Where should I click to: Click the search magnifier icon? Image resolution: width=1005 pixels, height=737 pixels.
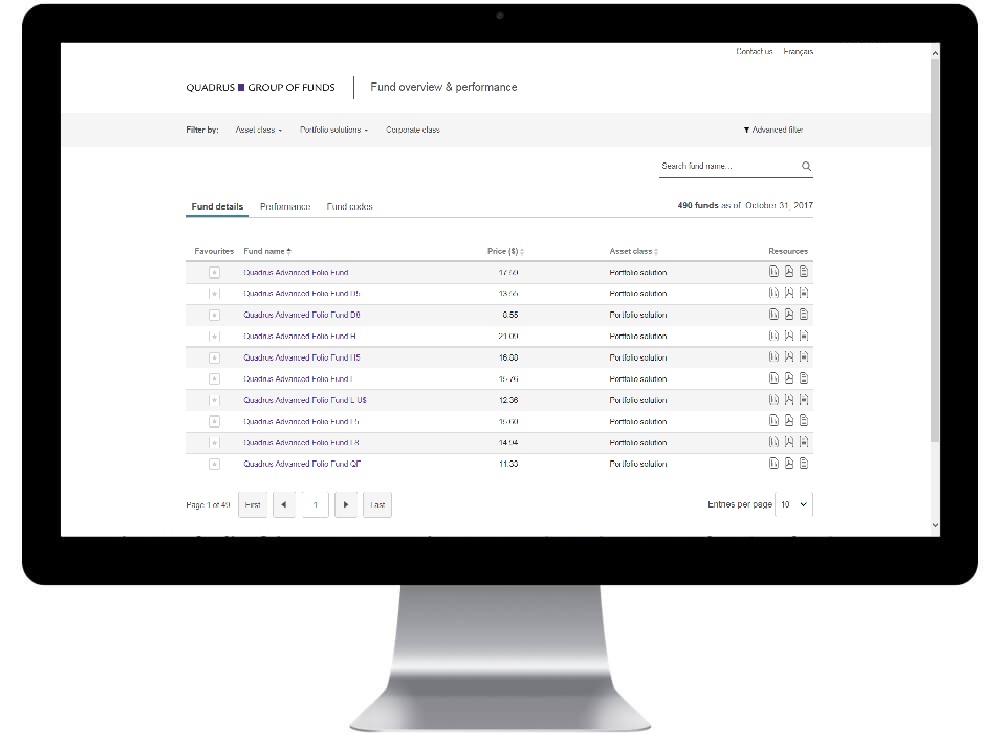[x=806, y=167]
